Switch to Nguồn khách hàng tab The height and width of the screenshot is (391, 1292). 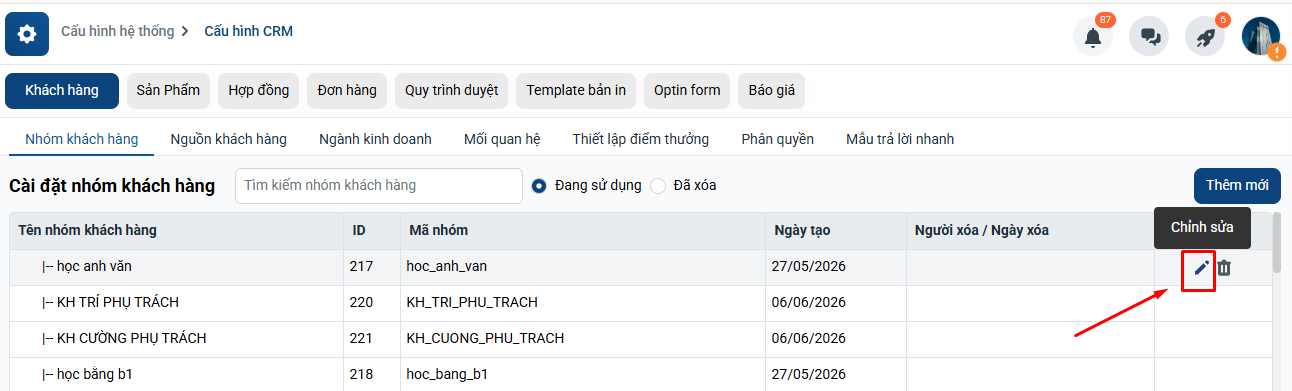[229, 139]
